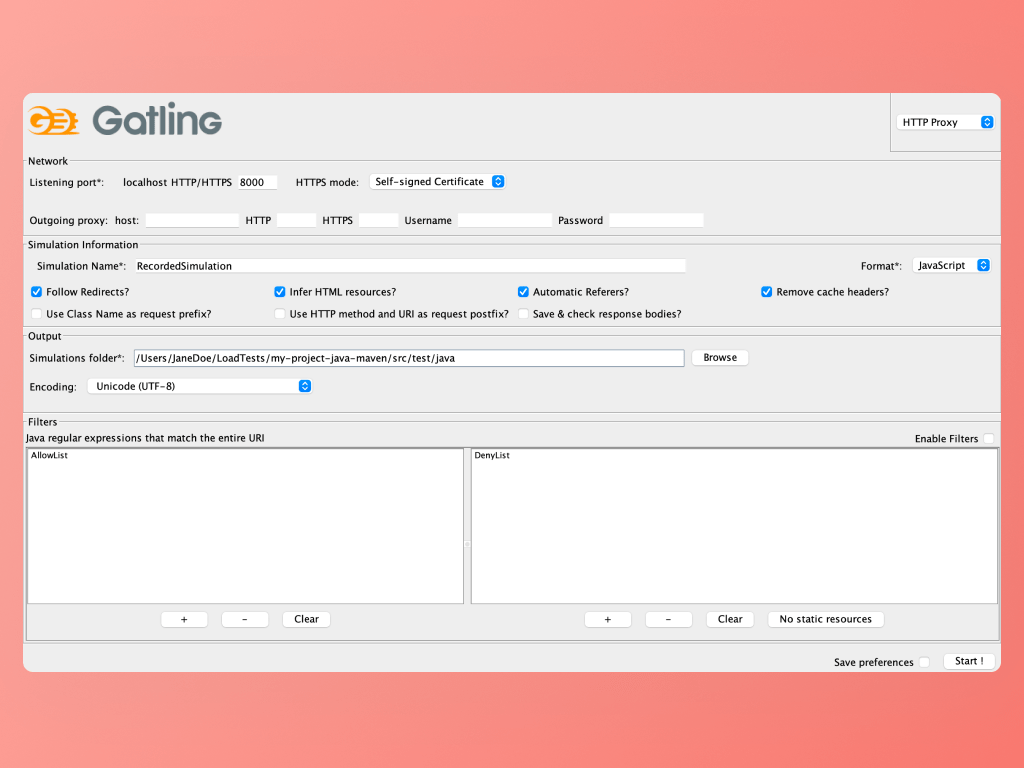This screenshot has height=768, width=1024.
Task: Enable Use Class Name as request prefix
Action: point(37,314)
